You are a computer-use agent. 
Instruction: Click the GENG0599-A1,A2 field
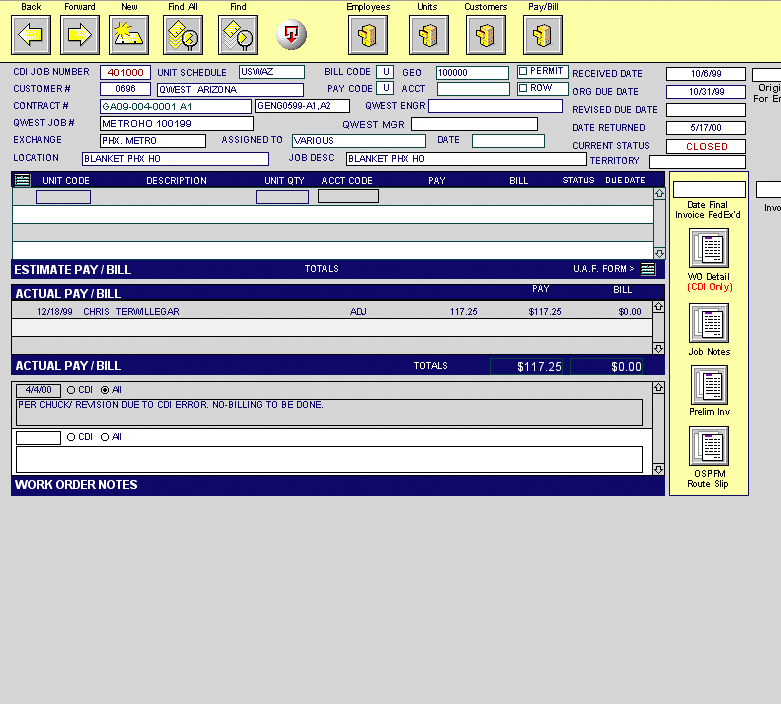[302, 106]
